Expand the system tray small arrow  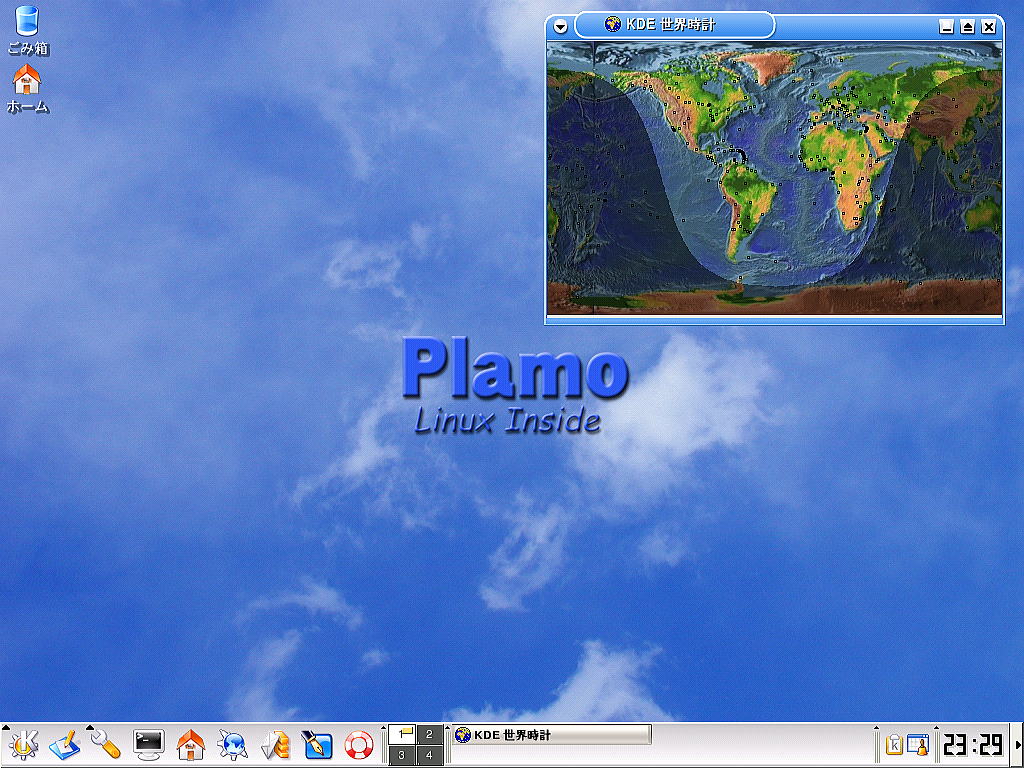(877, 728)
